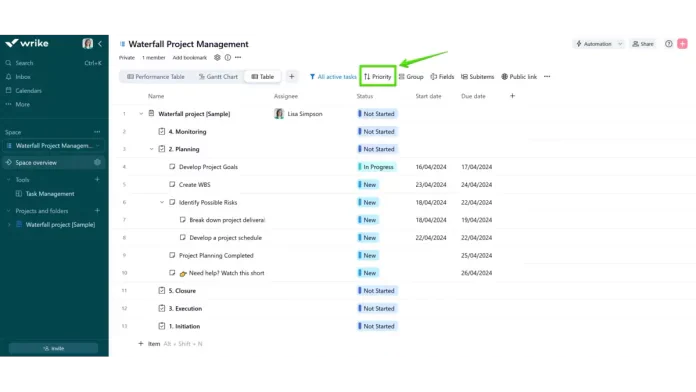
Task: Click Add bookmark link
Action: 190,58
